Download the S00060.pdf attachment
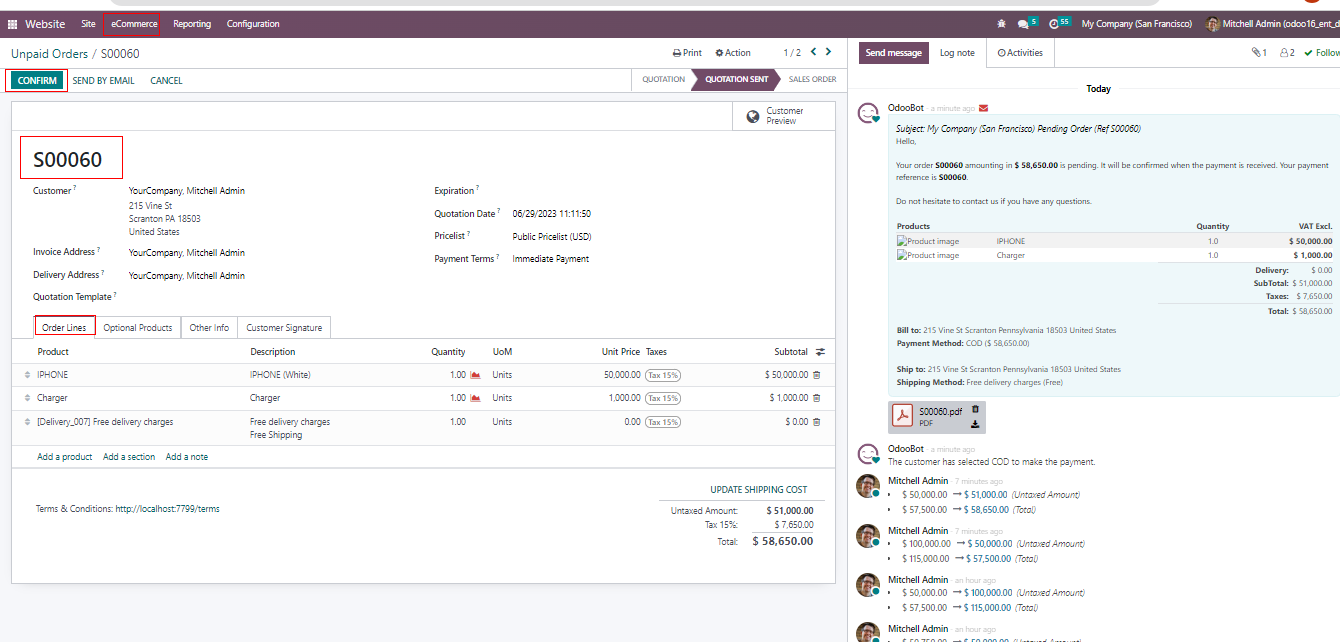1340x642 pixels. point(975,424)
